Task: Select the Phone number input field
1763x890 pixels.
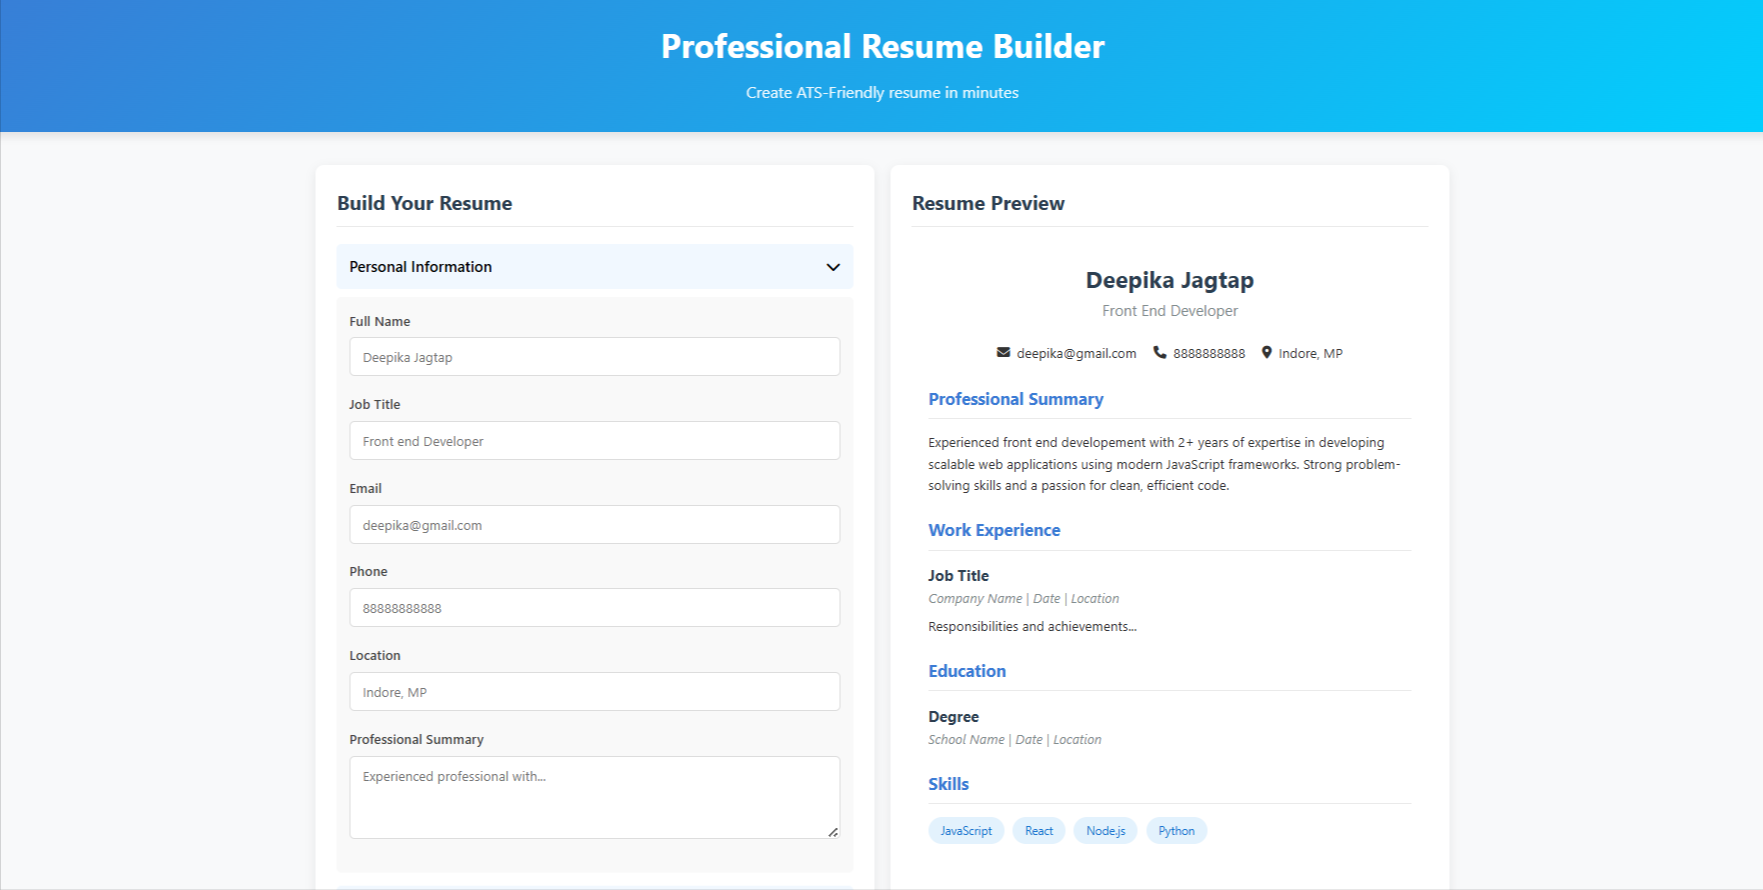Action: [595, 608]
